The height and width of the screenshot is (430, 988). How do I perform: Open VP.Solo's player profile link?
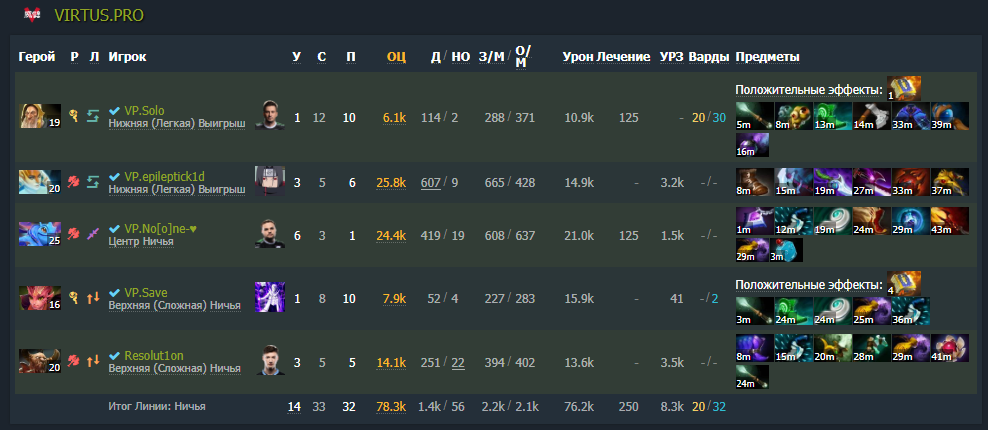pos(144,110)
